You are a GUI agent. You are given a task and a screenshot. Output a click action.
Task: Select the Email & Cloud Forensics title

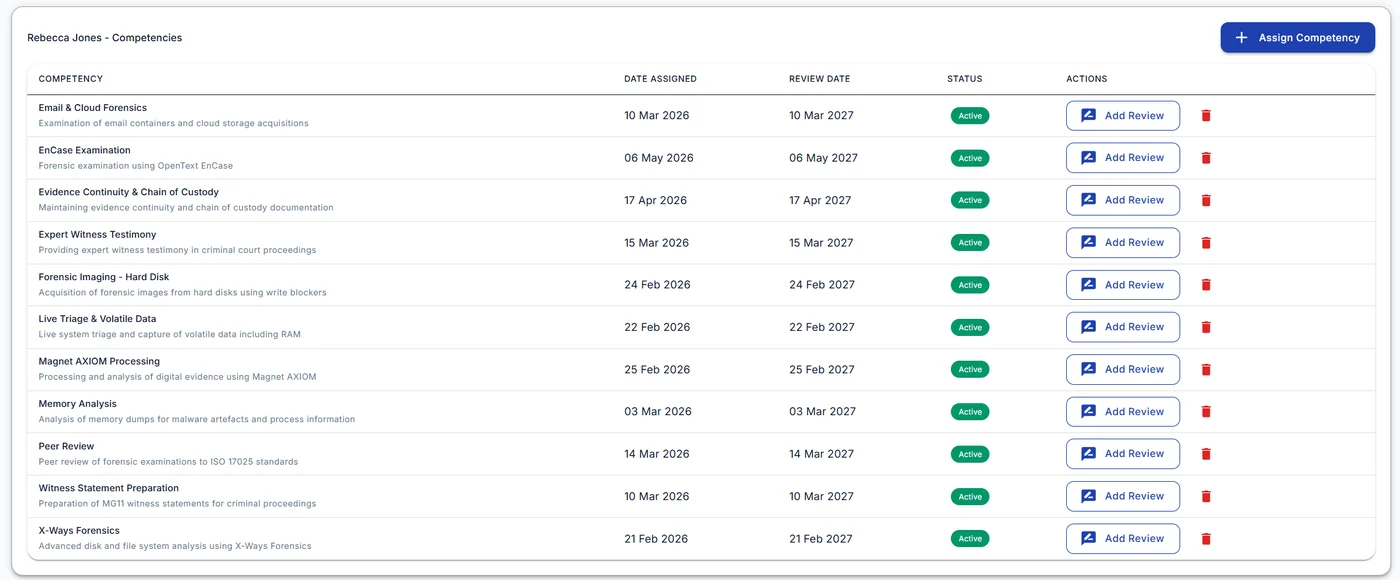(92, 108)
